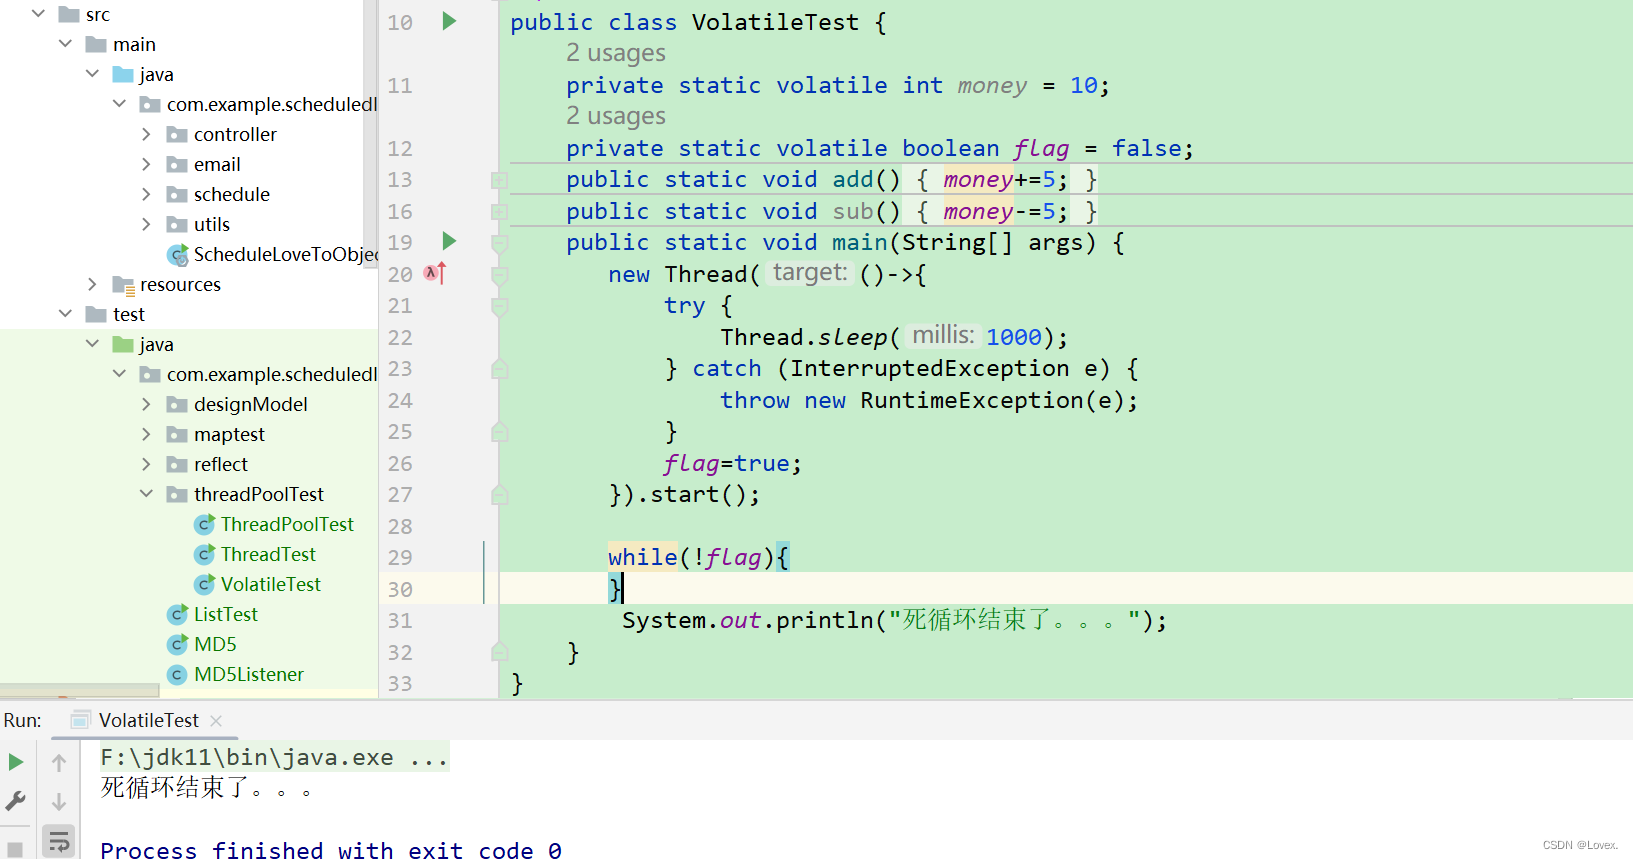Image resolution: width=1633 pixels, height=859 pixels.
Task: Rerun VolatileTest in the Run panel
Action: 16,762
